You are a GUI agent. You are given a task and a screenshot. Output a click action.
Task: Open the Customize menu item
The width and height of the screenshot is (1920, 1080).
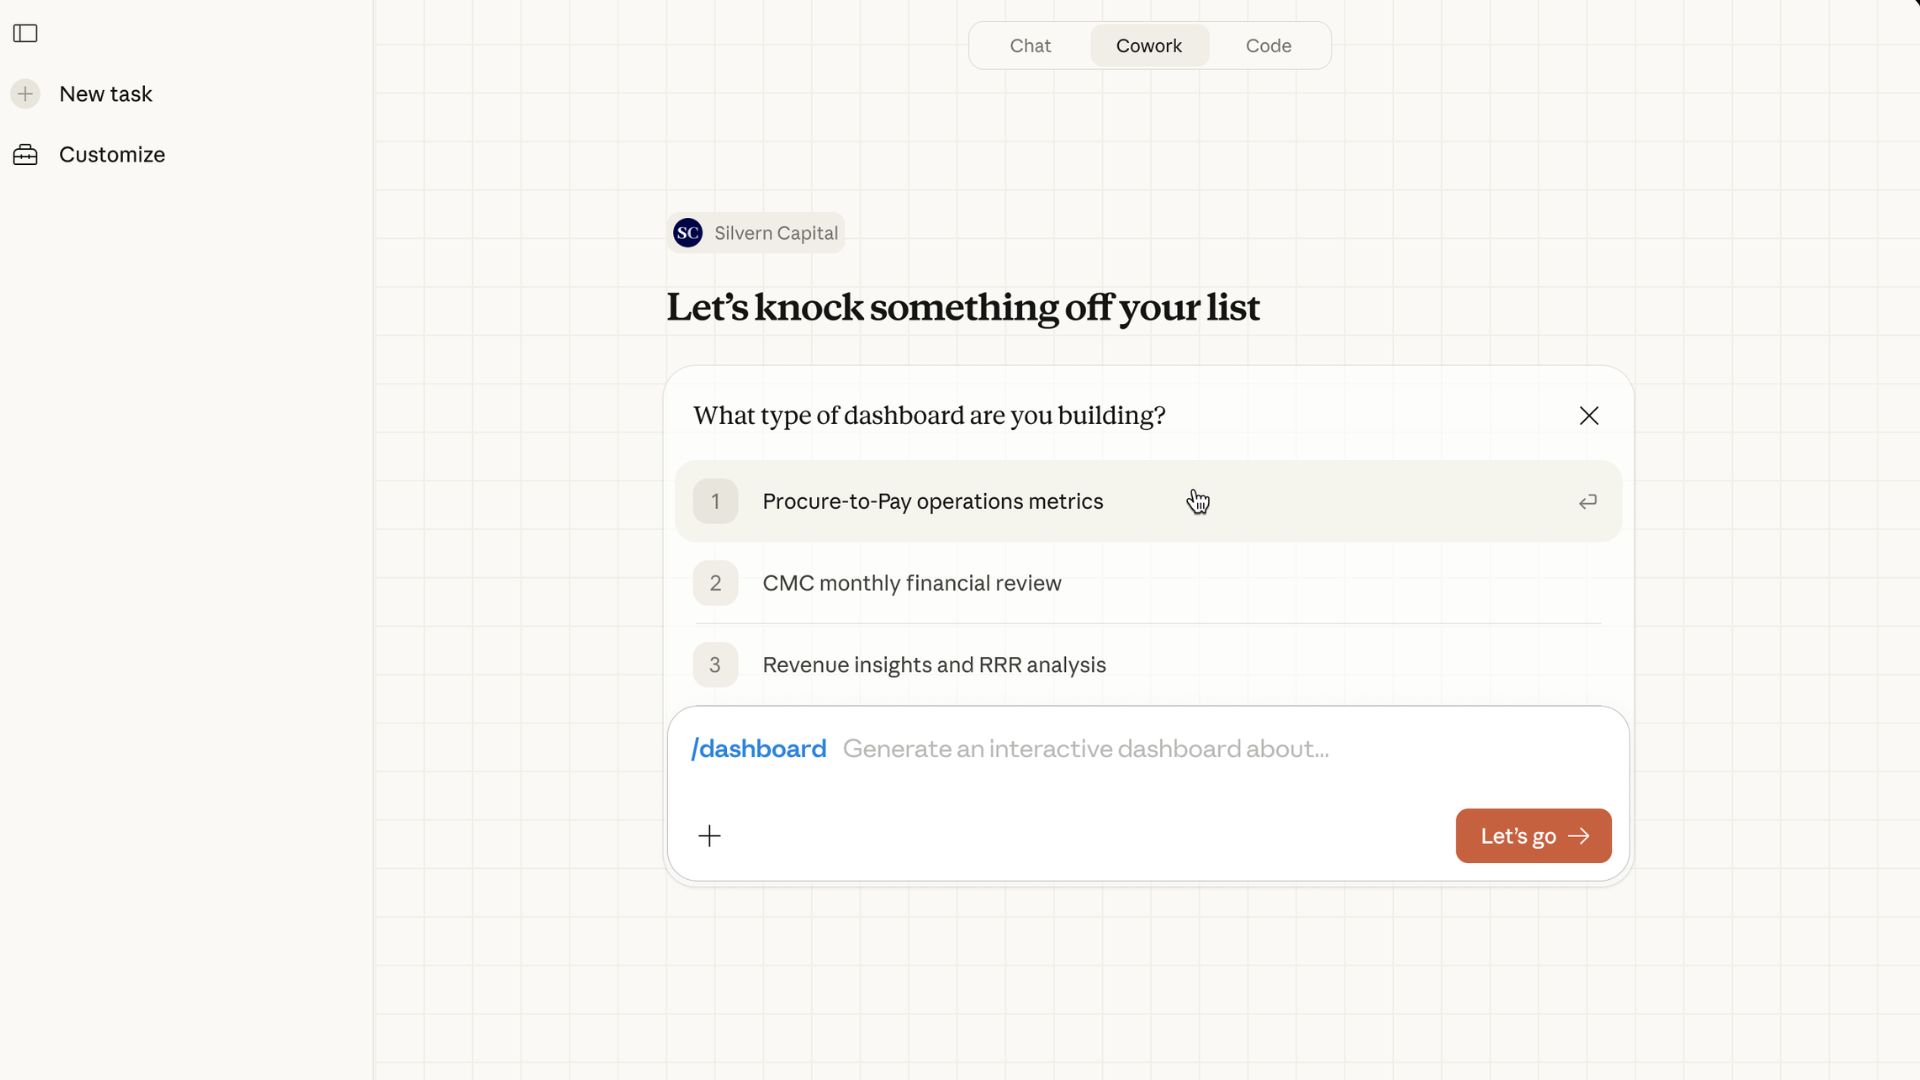click(111, 155)
